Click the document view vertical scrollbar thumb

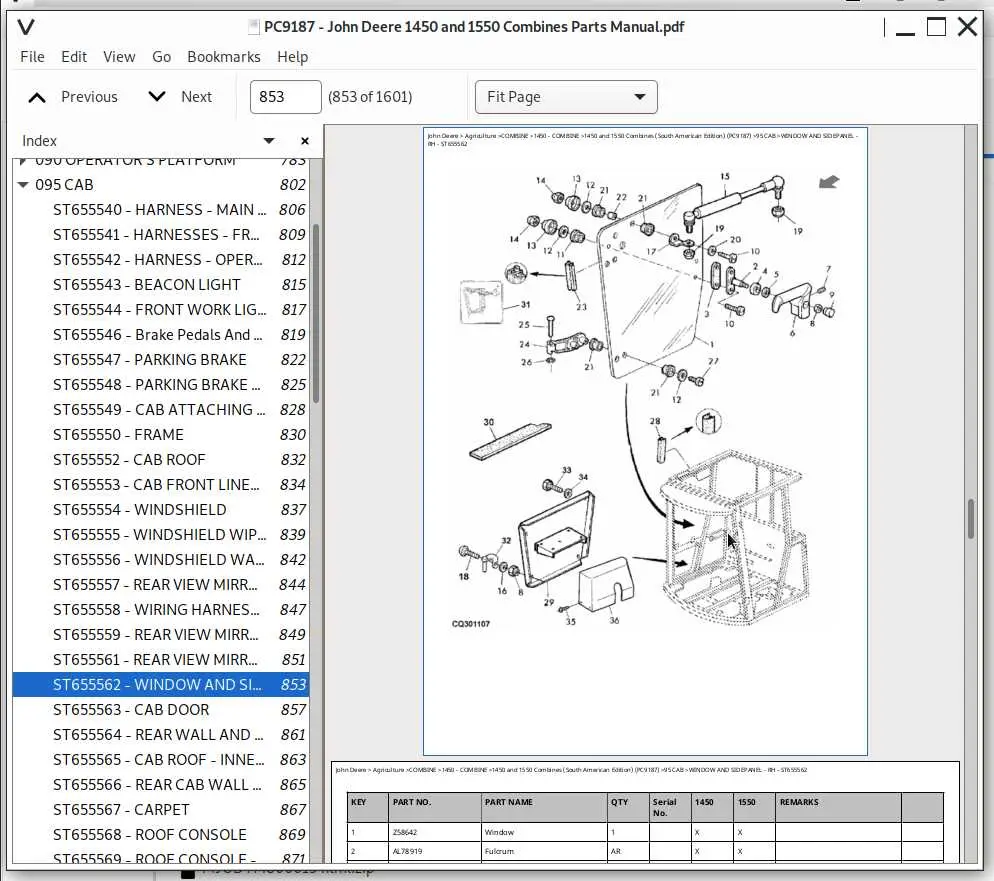coord(971,519)
